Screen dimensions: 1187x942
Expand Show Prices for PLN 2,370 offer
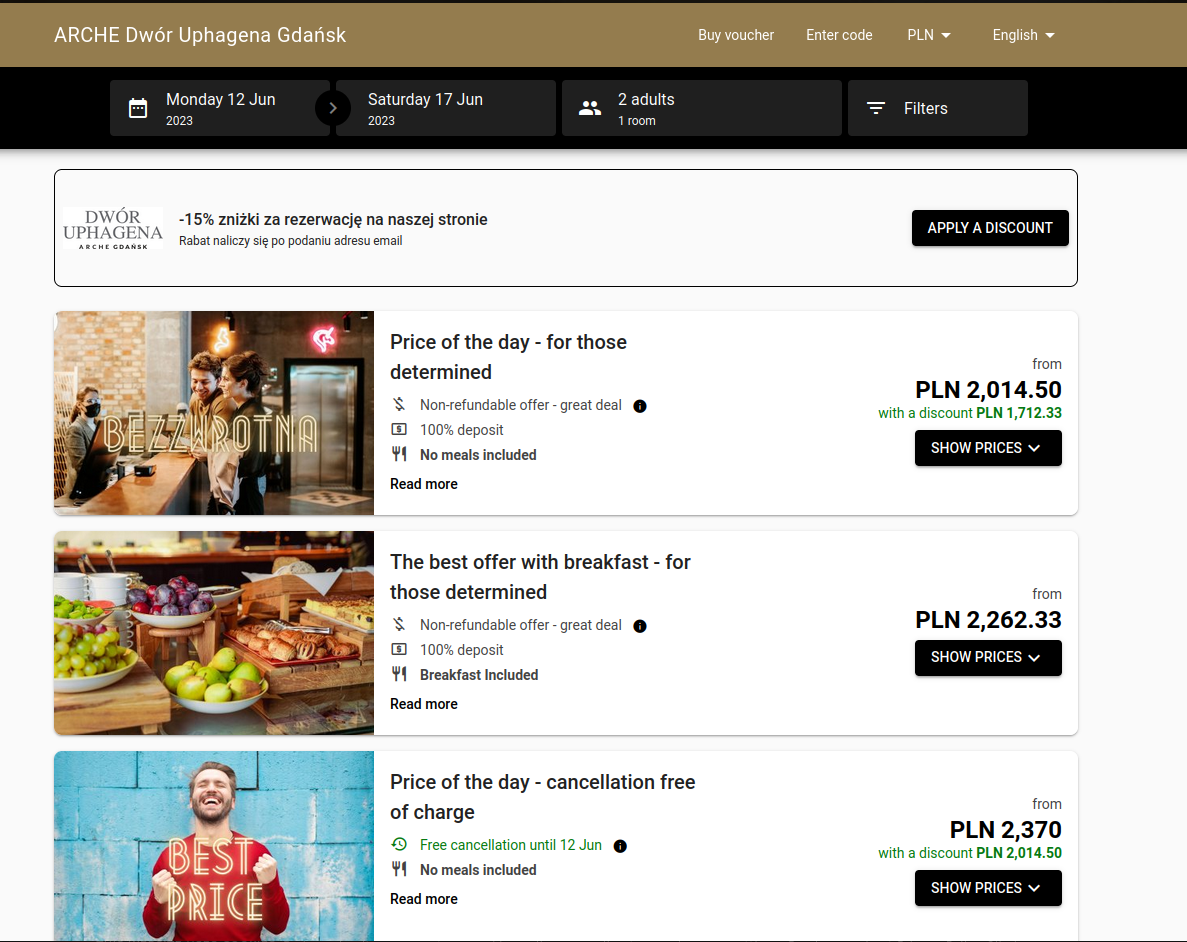pos(988,888)
